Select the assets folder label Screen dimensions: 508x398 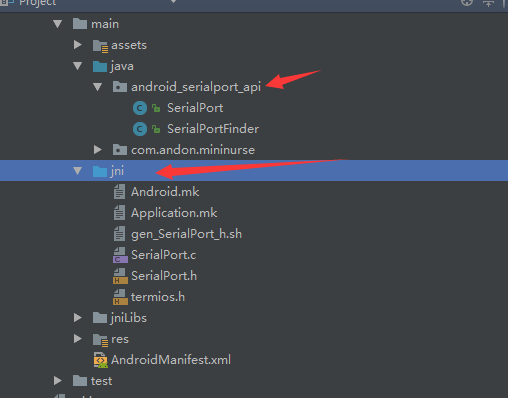click(x=129, y=45)
